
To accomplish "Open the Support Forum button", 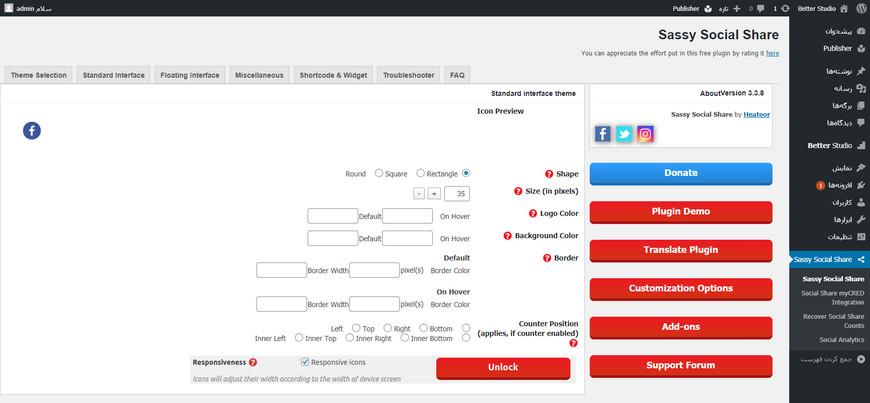I will click(x=681, y=365).
